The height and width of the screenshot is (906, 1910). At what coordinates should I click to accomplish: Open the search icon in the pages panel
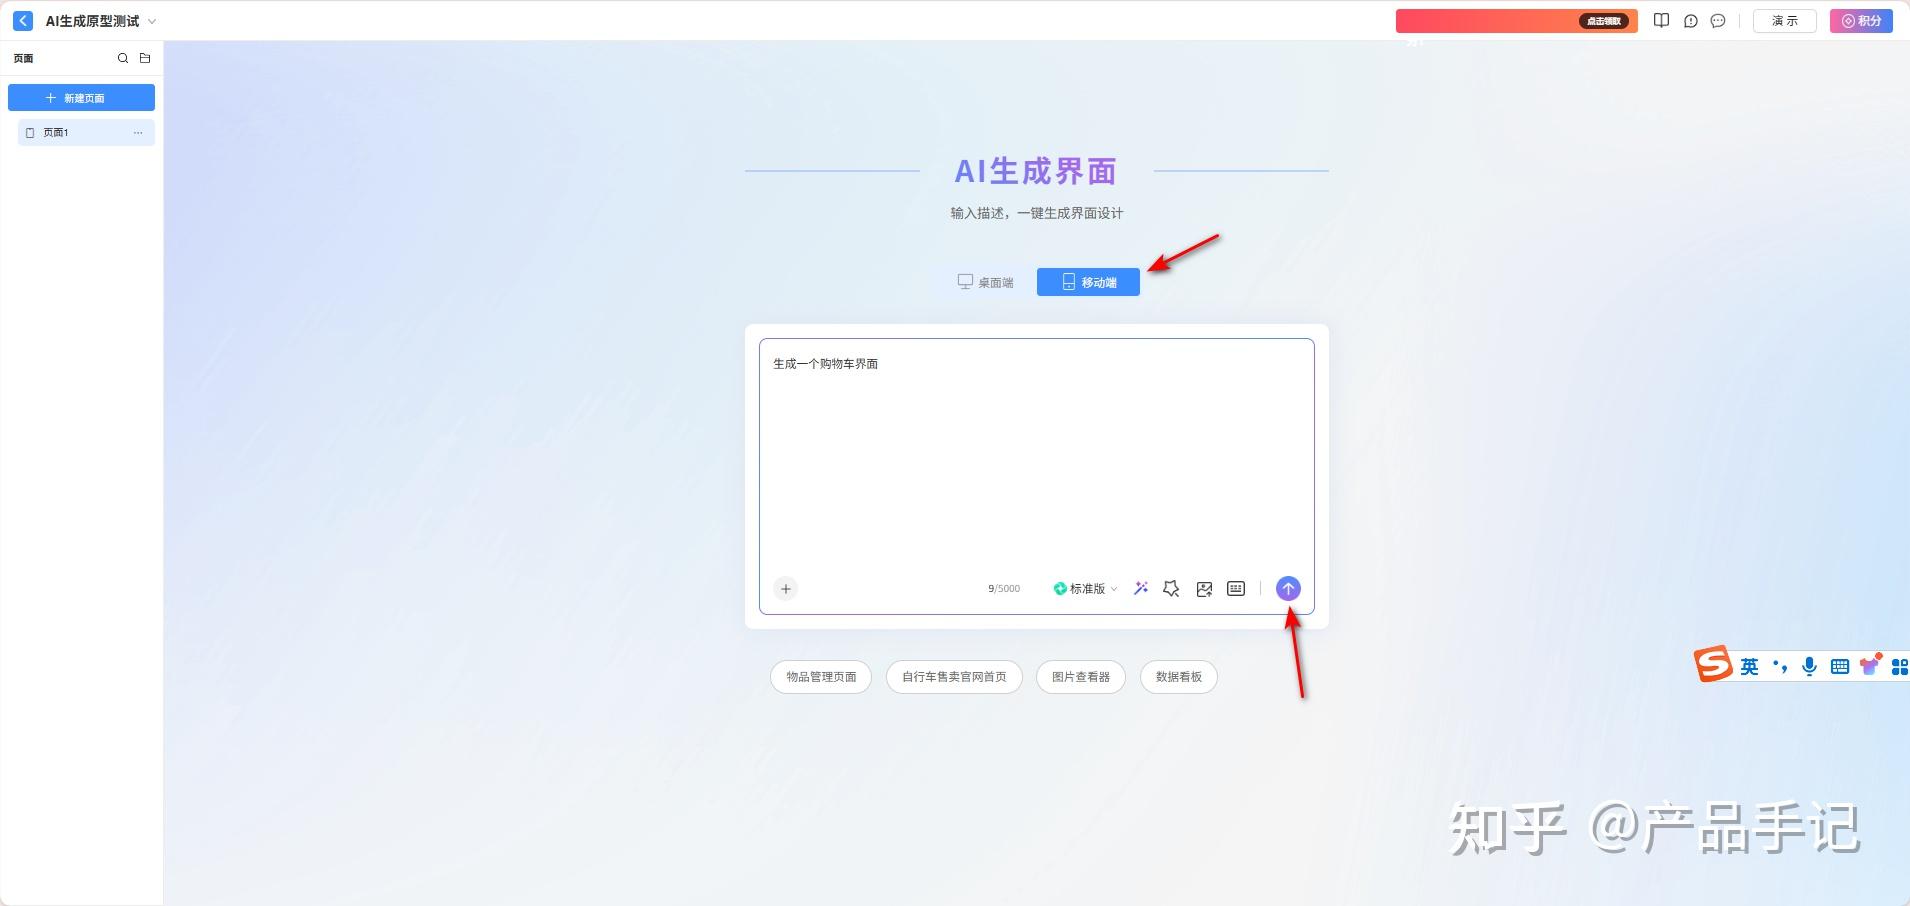(x=122, y=58)
